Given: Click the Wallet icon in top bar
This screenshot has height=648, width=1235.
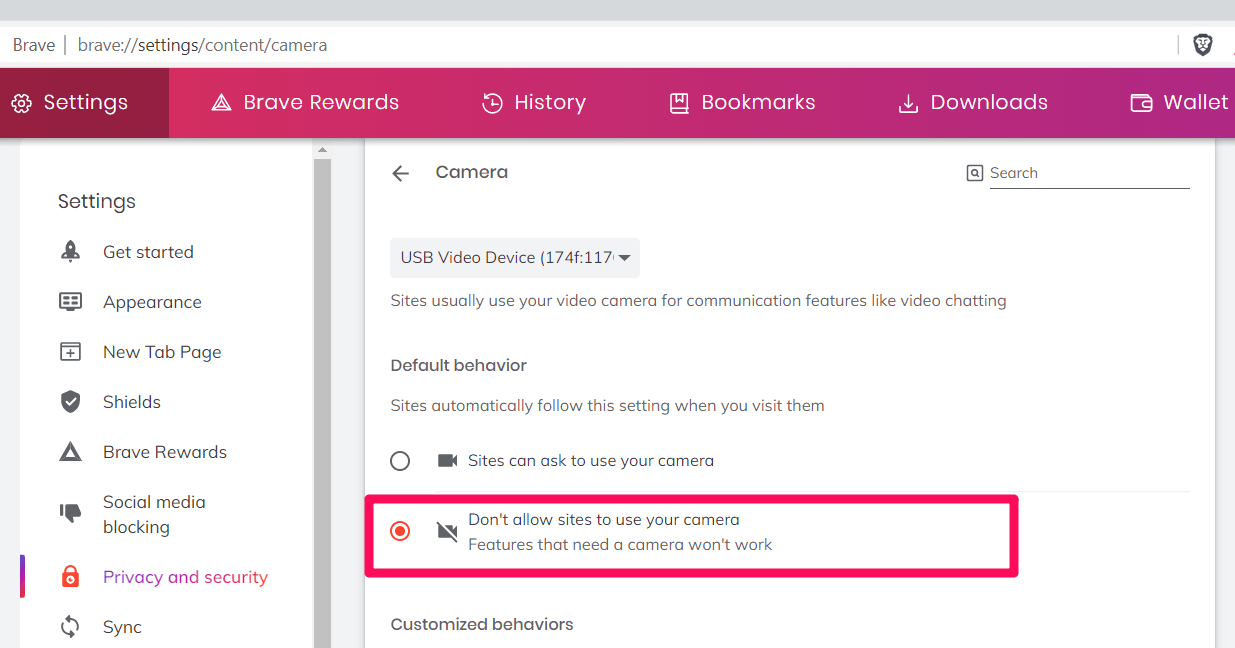Looking at the screenshot, I should tap(1141, 103).
